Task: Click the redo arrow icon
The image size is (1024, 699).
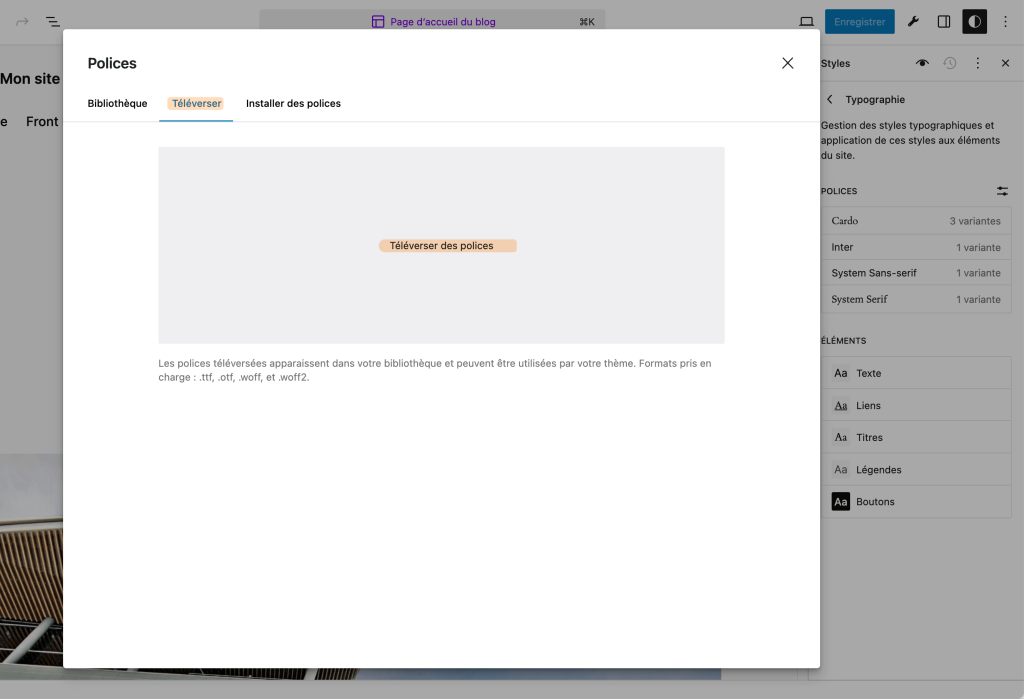Action: coord(22,22)
